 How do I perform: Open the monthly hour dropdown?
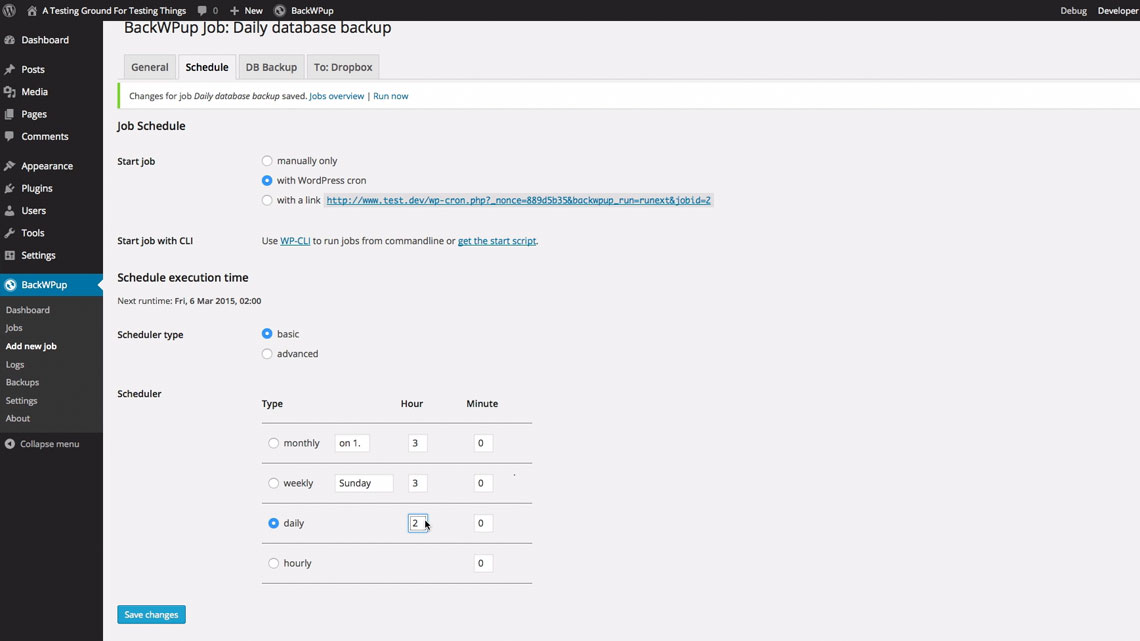coord(417,443)
